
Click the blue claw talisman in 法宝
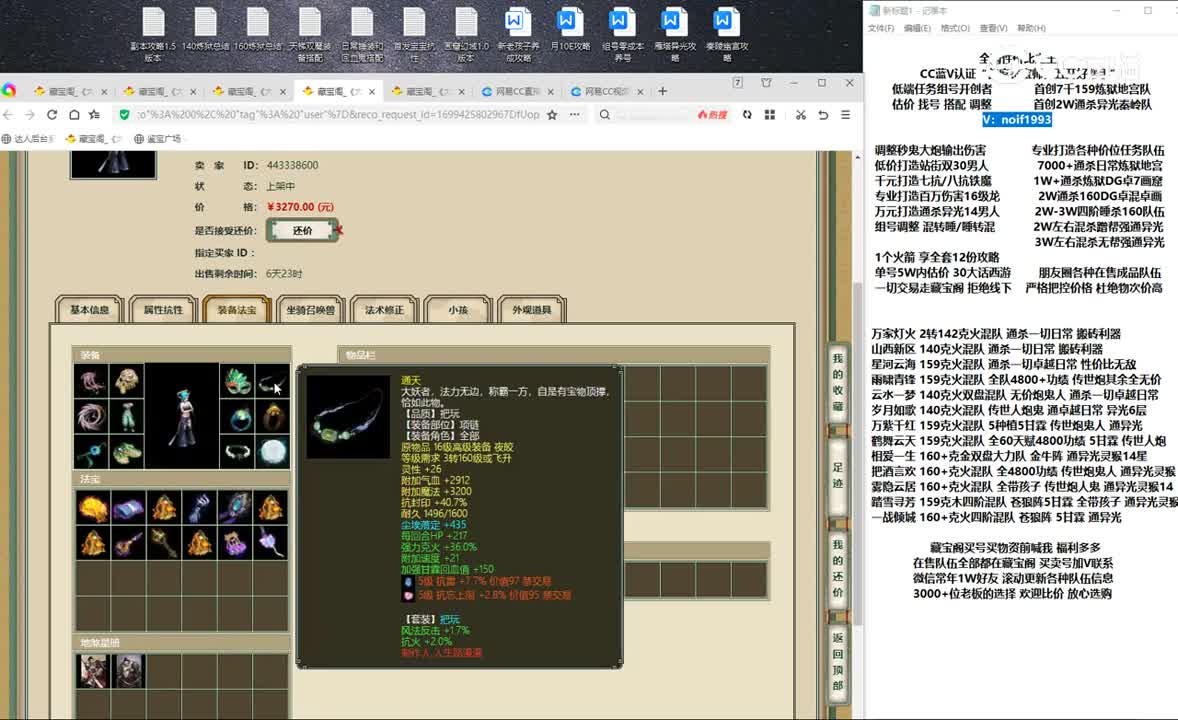tap(200, 507)
